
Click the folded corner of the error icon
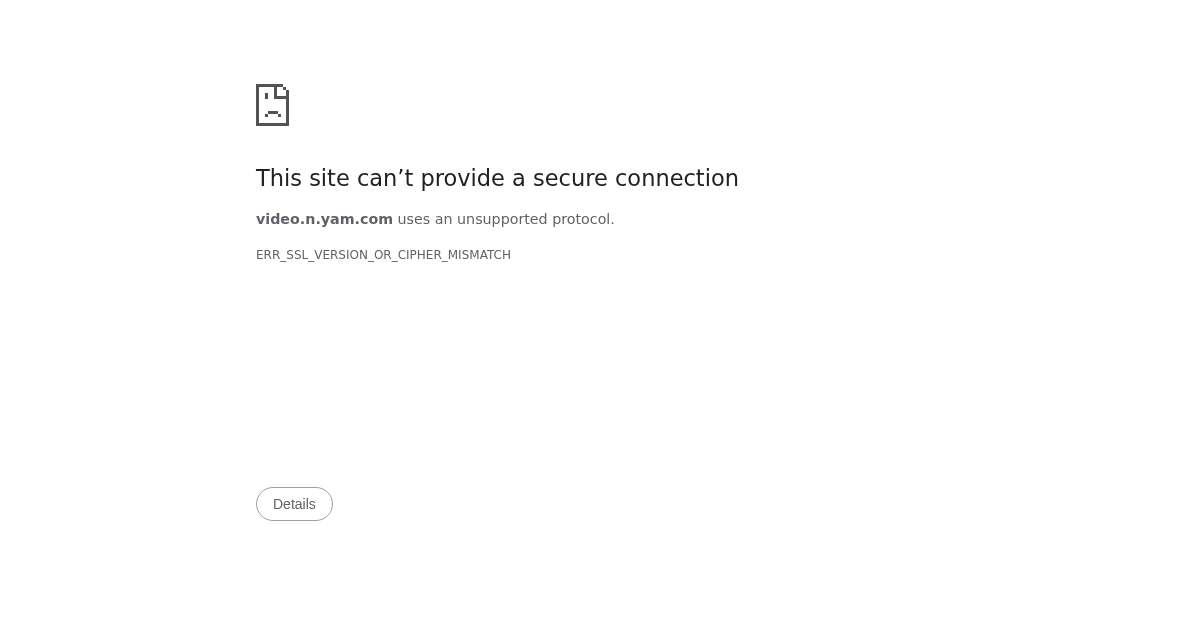coord(282,90)
